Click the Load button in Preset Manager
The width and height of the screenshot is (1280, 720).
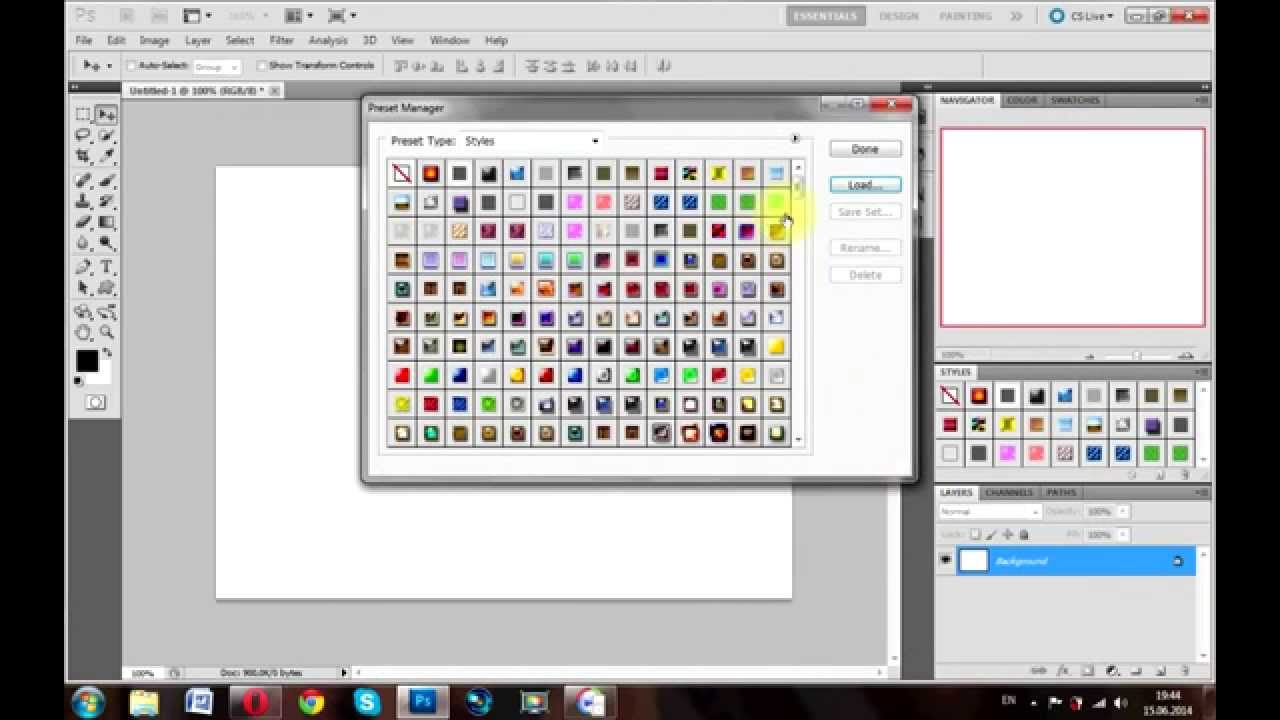coord(865,185)
